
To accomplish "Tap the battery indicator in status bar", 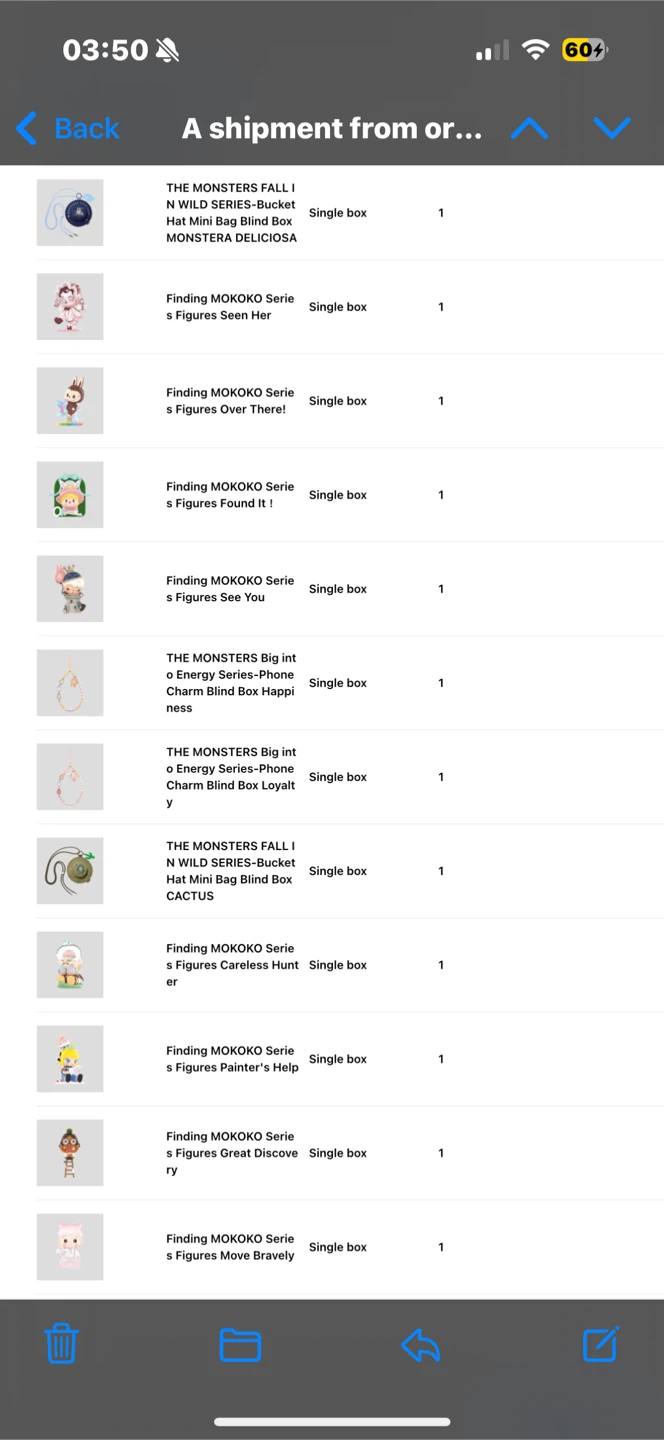I will point(584,50).
